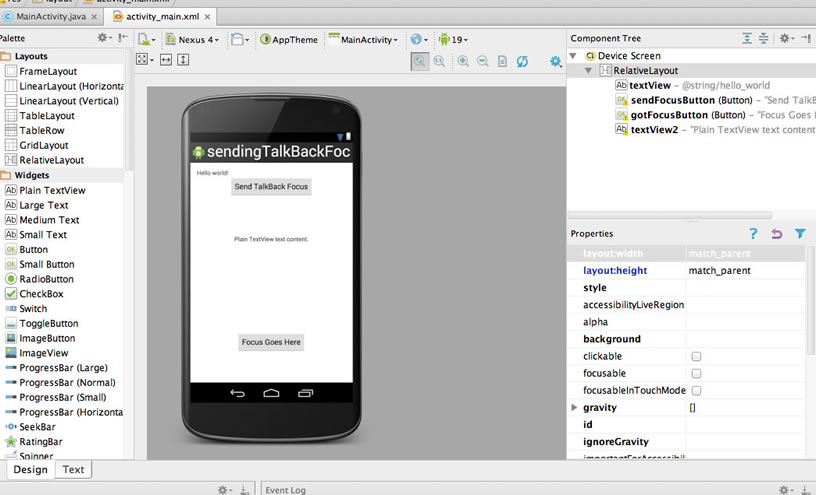This screenshot has width=816, height=495.
Task: Click the Component Tree hide panel icon
Action: (x=806, y=38)
